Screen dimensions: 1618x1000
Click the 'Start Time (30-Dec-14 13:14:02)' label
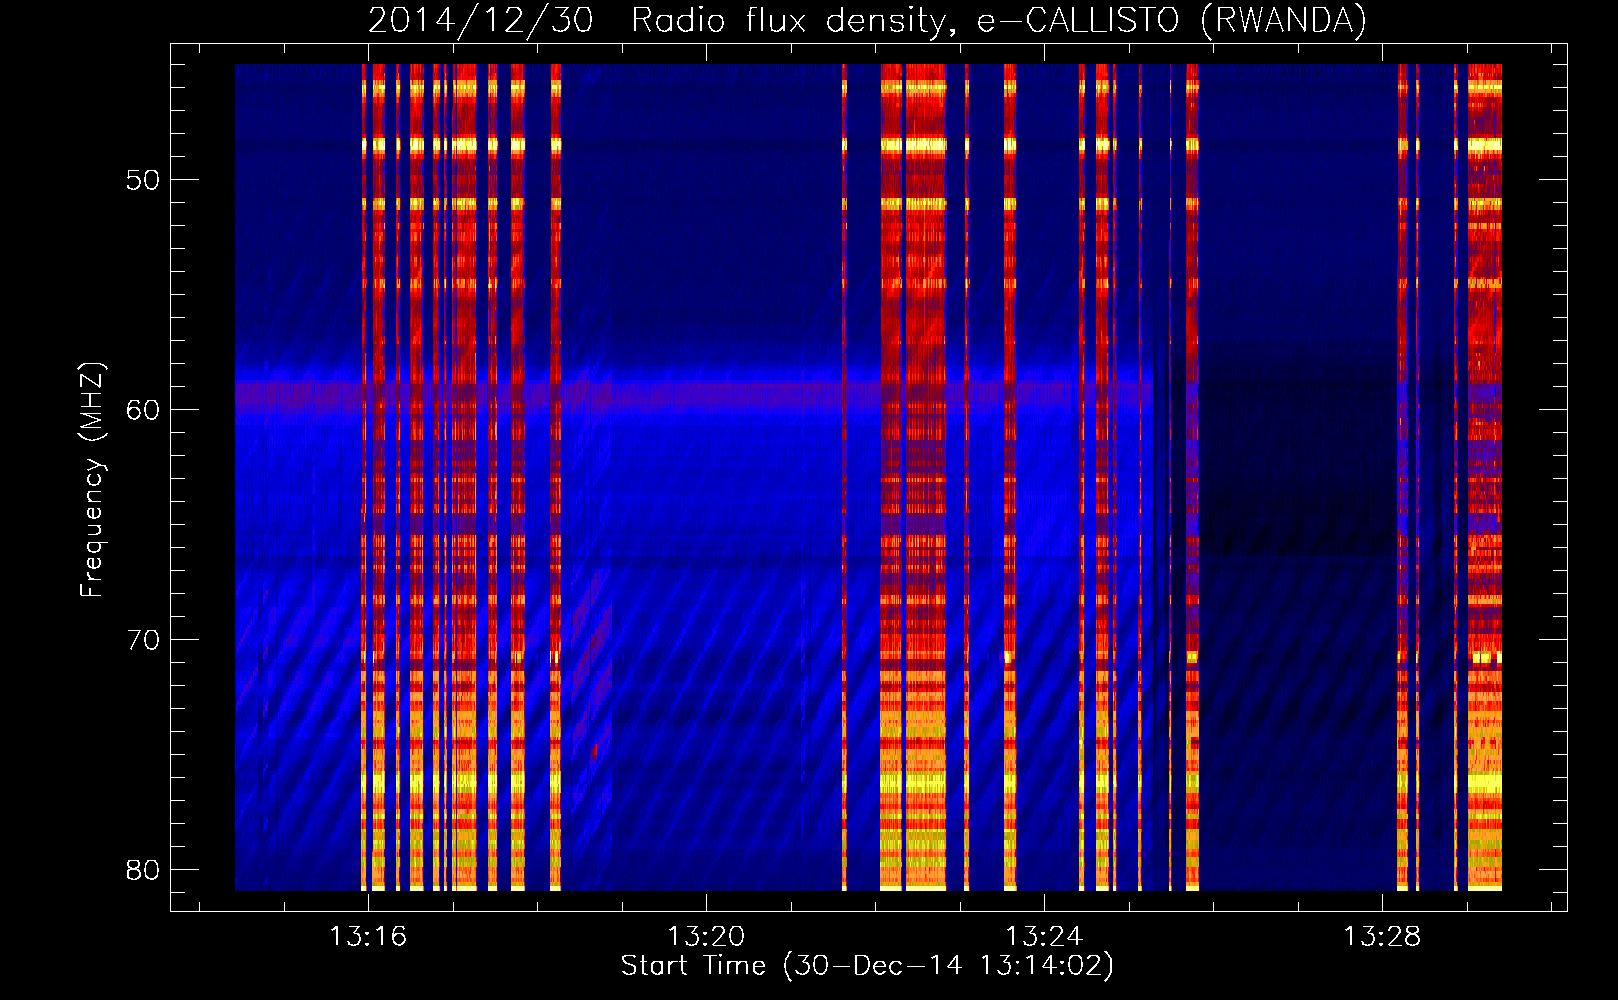point(867,966)
